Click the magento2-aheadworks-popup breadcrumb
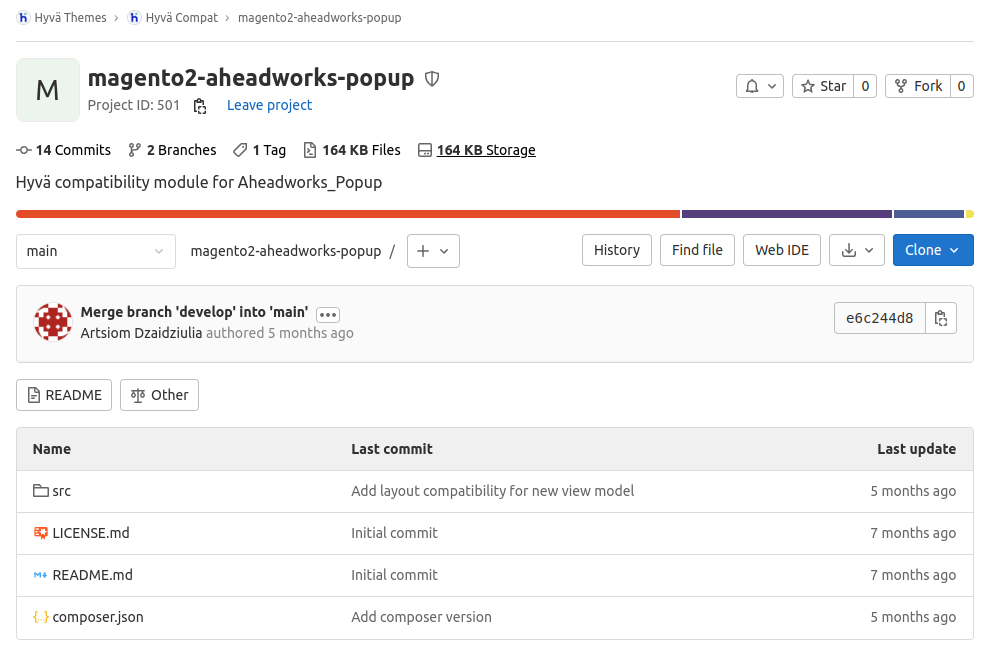The image size is (981, 653). click(x=320, y=18)
